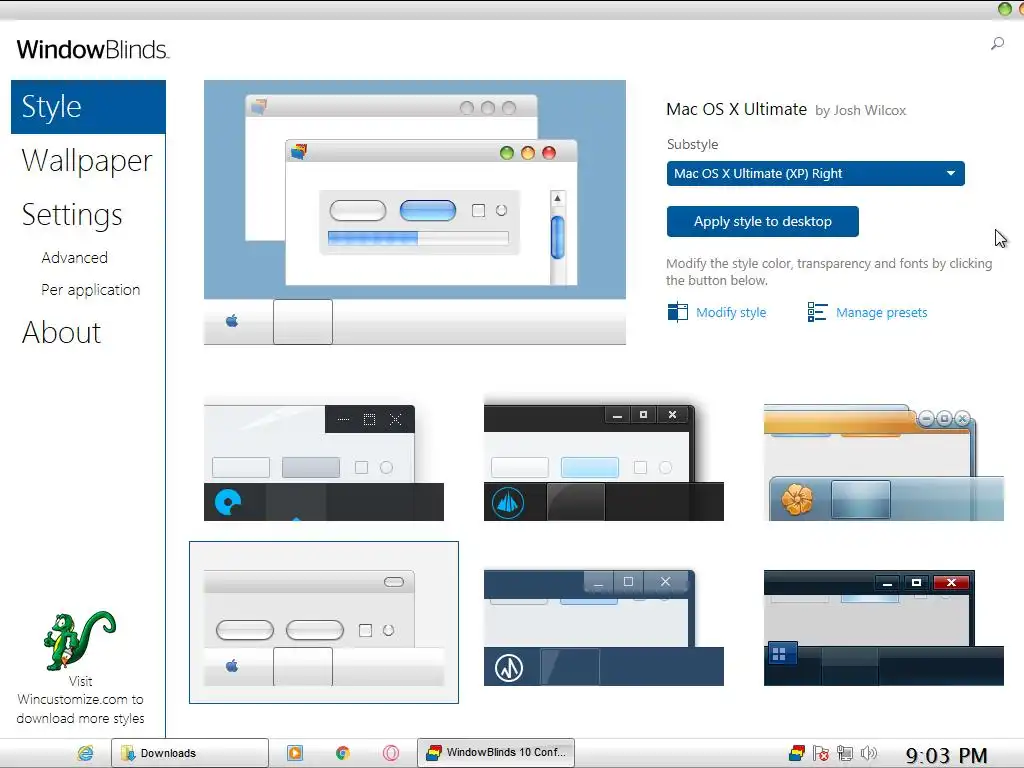Click the large Mac OS X Ultimate preview

click(415, 212)
